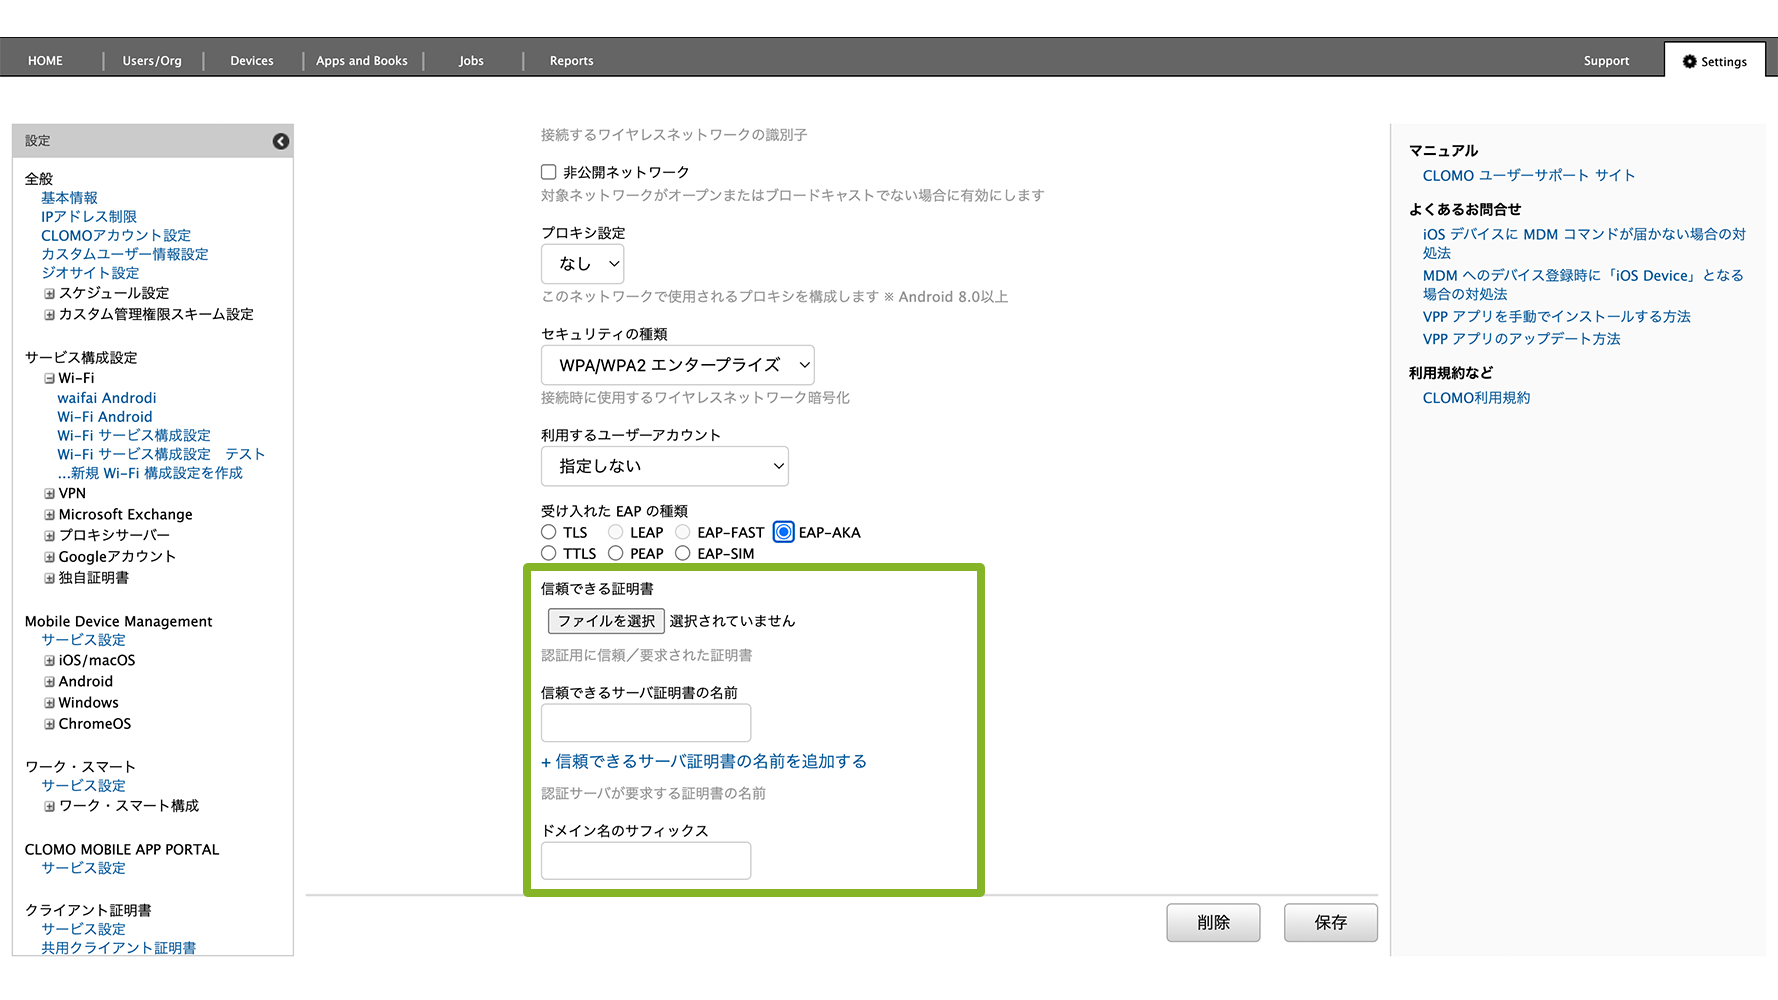Screen dimensions: 1778x1000
Task: Enable the 非公開ネットワーク checkbox
Action: pyautogui.click(x=549, y=172)
